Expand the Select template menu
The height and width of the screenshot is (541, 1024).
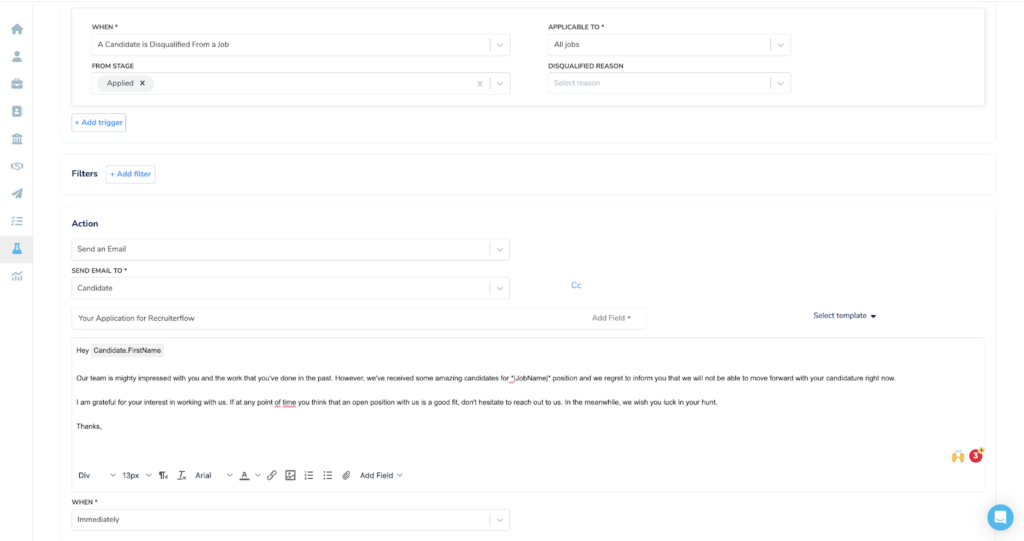[x=844, y=316]
